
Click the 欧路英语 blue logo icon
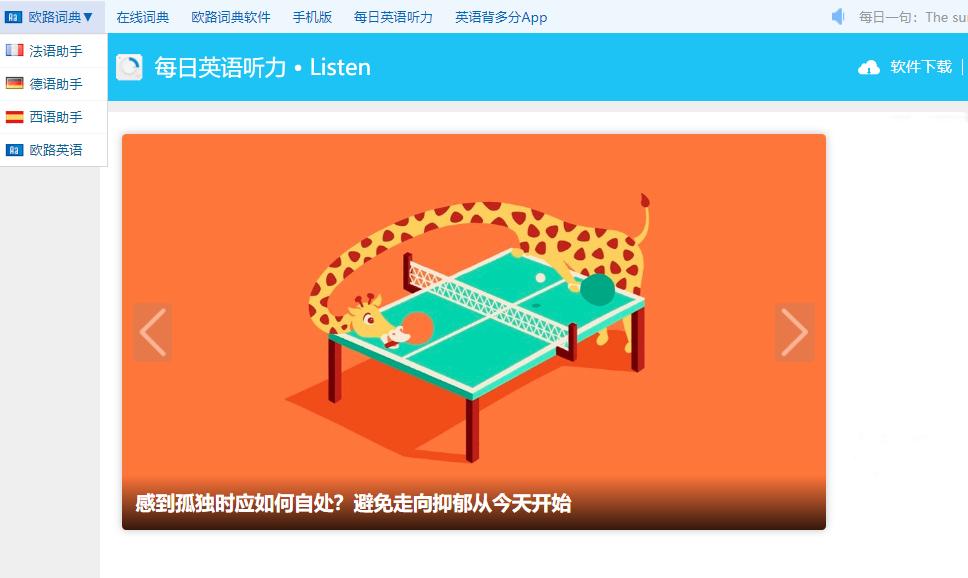(x=15, y=149)
